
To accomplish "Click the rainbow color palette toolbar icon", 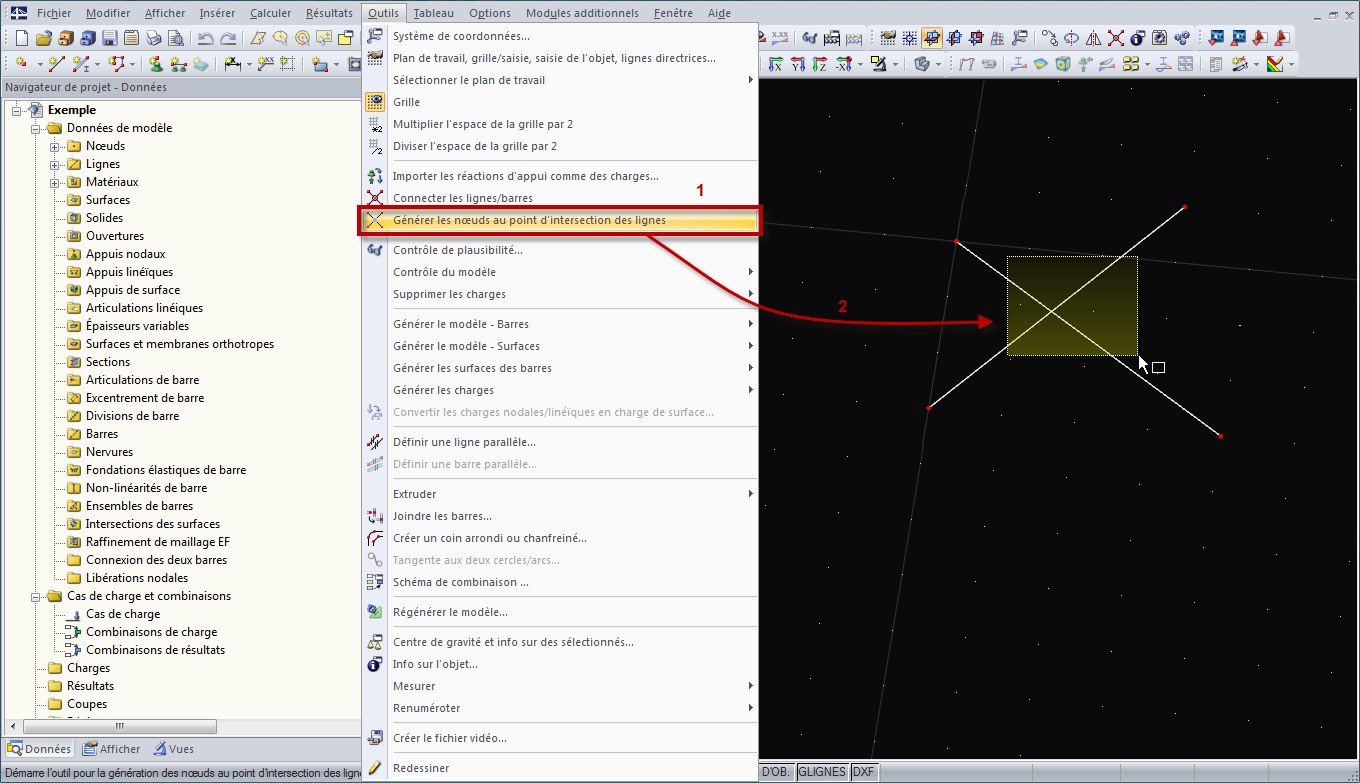I will coord(1274,64).
